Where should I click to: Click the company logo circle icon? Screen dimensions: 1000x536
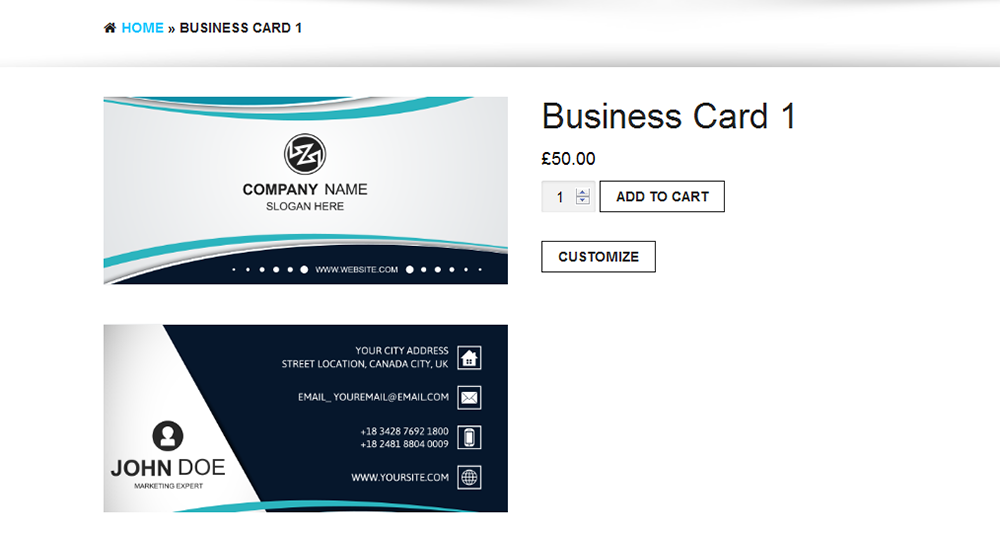(305, 154)
